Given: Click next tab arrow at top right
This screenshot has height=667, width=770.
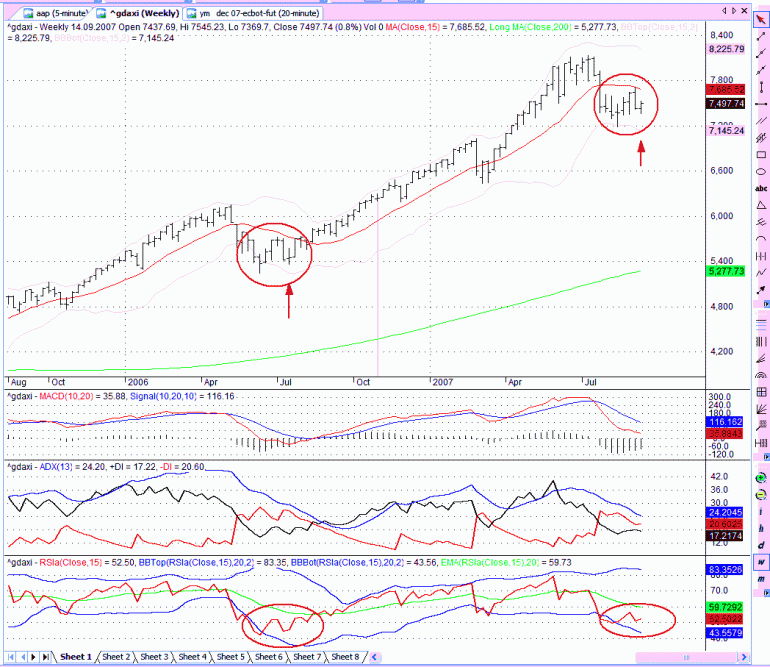Looking at the screenshot, I should tap(734, 10).
